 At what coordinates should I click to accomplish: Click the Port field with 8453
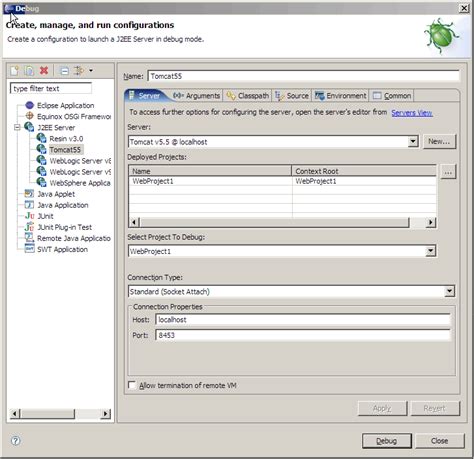tap(303, 335)
